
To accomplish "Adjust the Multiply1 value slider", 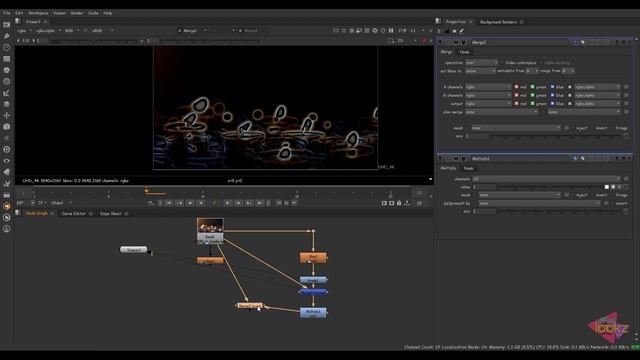I will (x=549, y=187).
